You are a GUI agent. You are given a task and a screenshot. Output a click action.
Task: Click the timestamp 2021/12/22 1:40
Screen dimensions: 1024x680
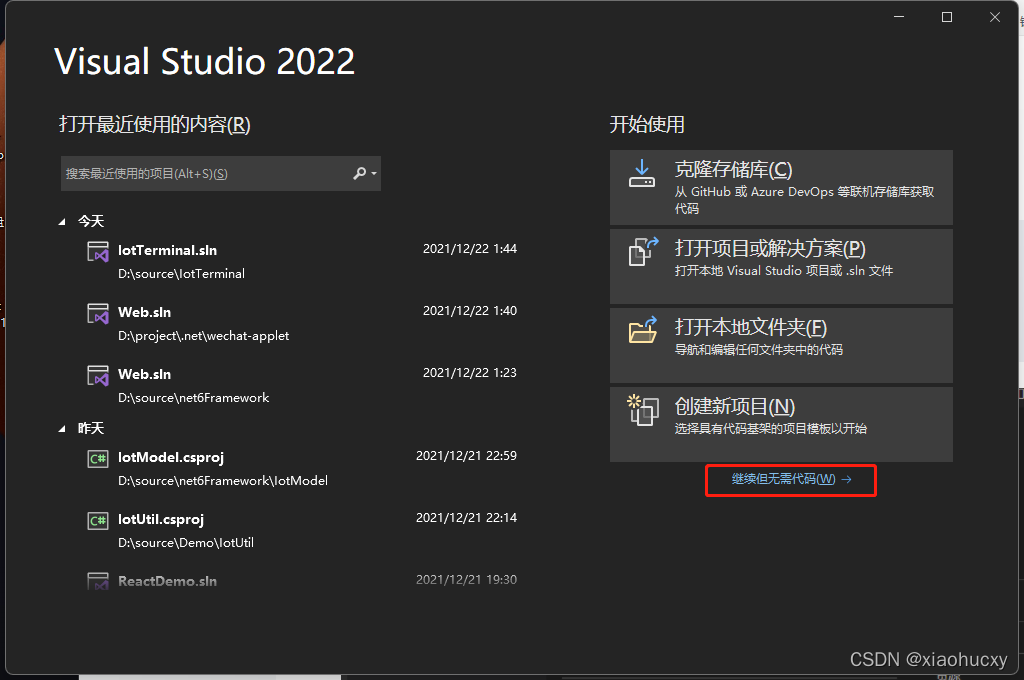pos(470,311)
